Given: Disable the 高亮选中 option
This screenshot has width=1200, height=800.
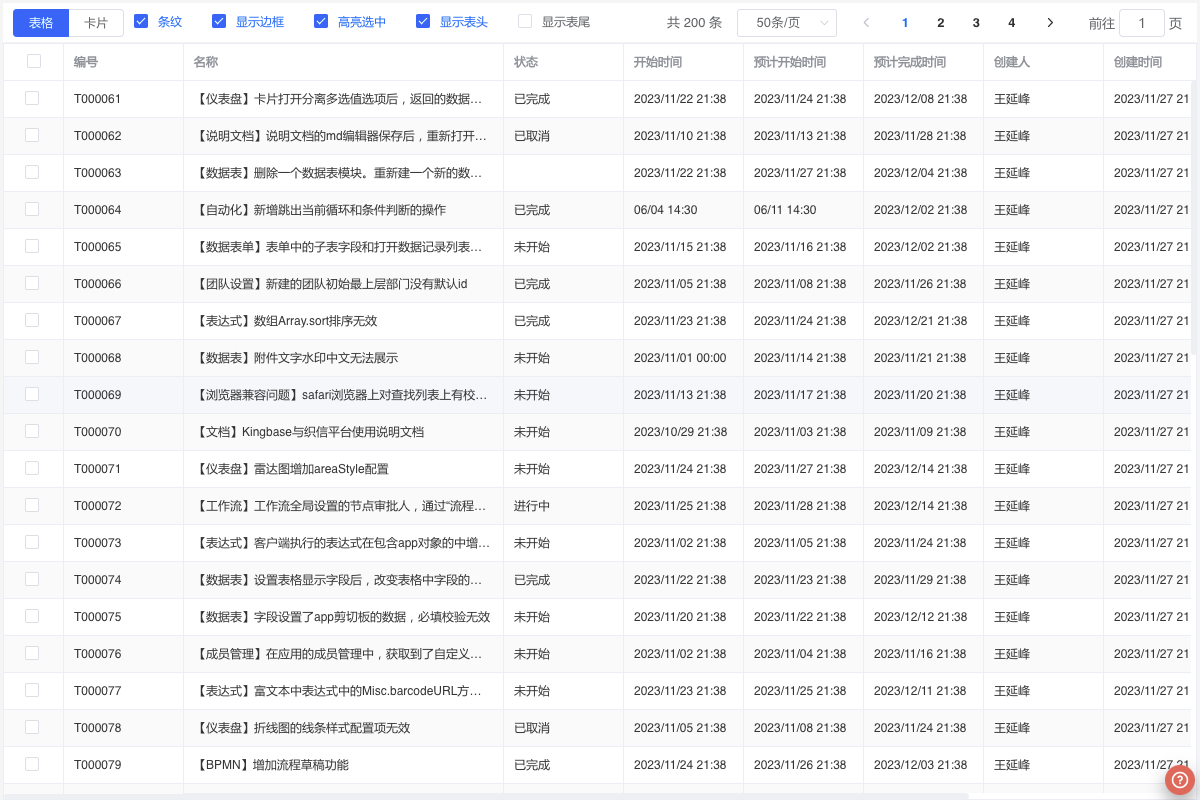Looking at the screenshot, I should pyautogui.click(x=321, y=21).
